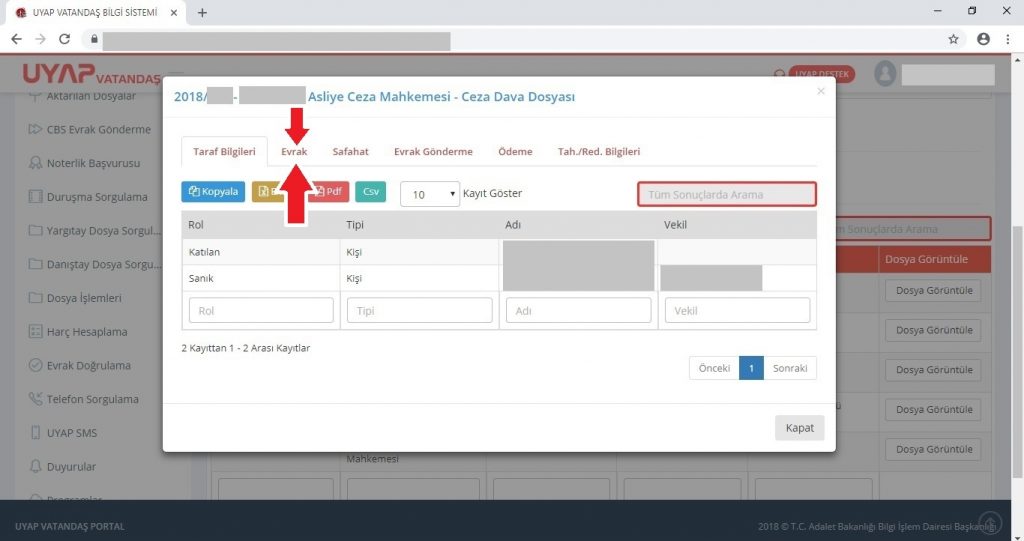The height and width of the screenshot is (541, 1024).
Task: Click the Kopyala button
Action: (212, 193)
